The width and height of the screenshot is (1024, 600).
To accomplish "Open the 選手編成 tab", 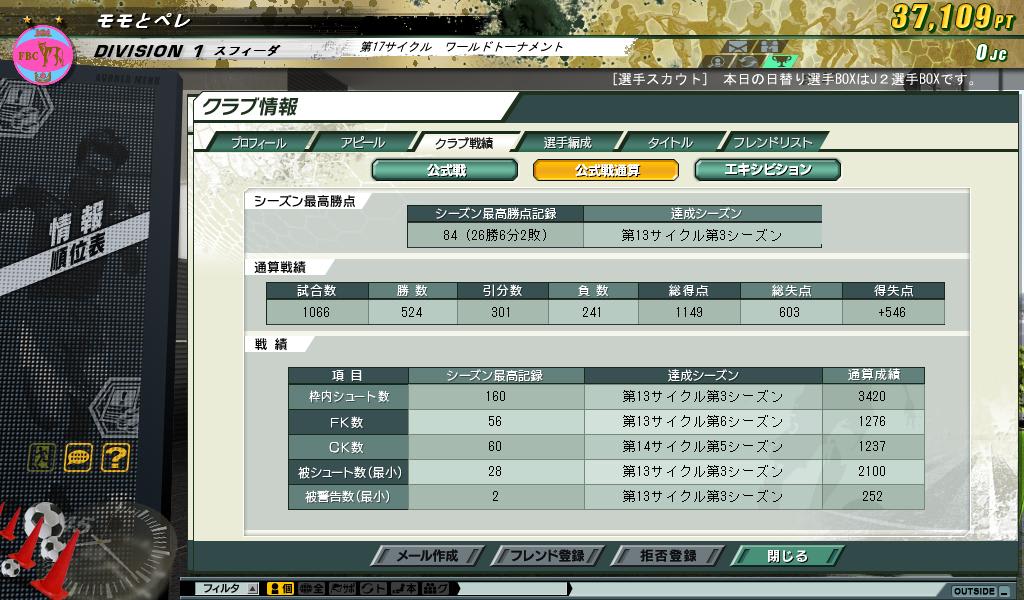I will (567, 143).
